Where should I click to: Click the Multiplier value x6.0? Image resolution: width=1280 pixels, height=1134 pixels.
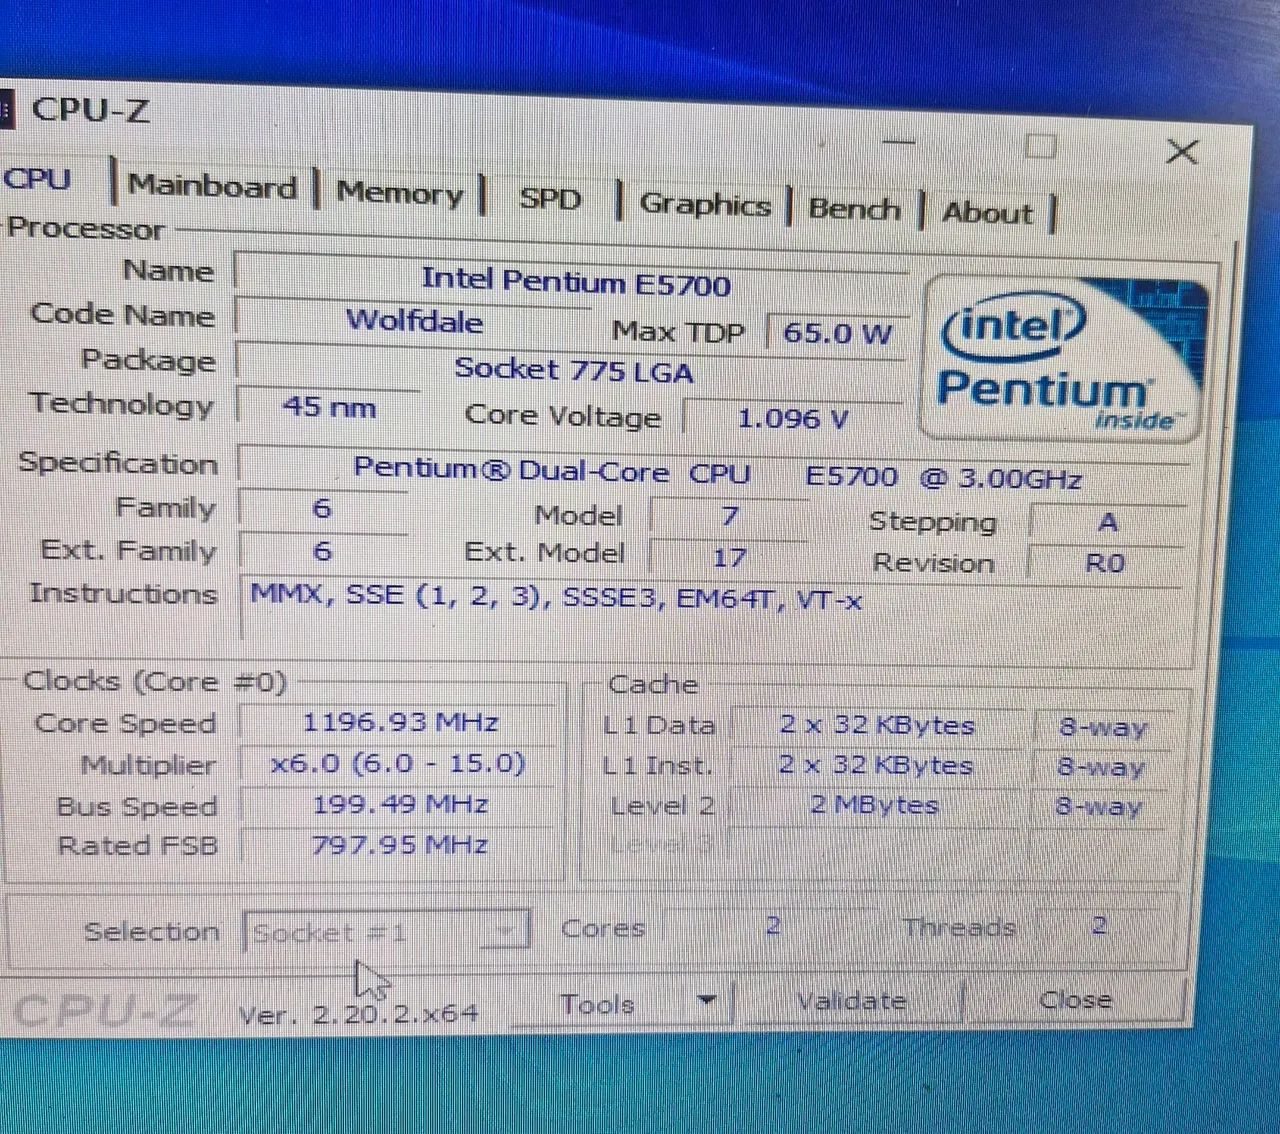(398, 763)
